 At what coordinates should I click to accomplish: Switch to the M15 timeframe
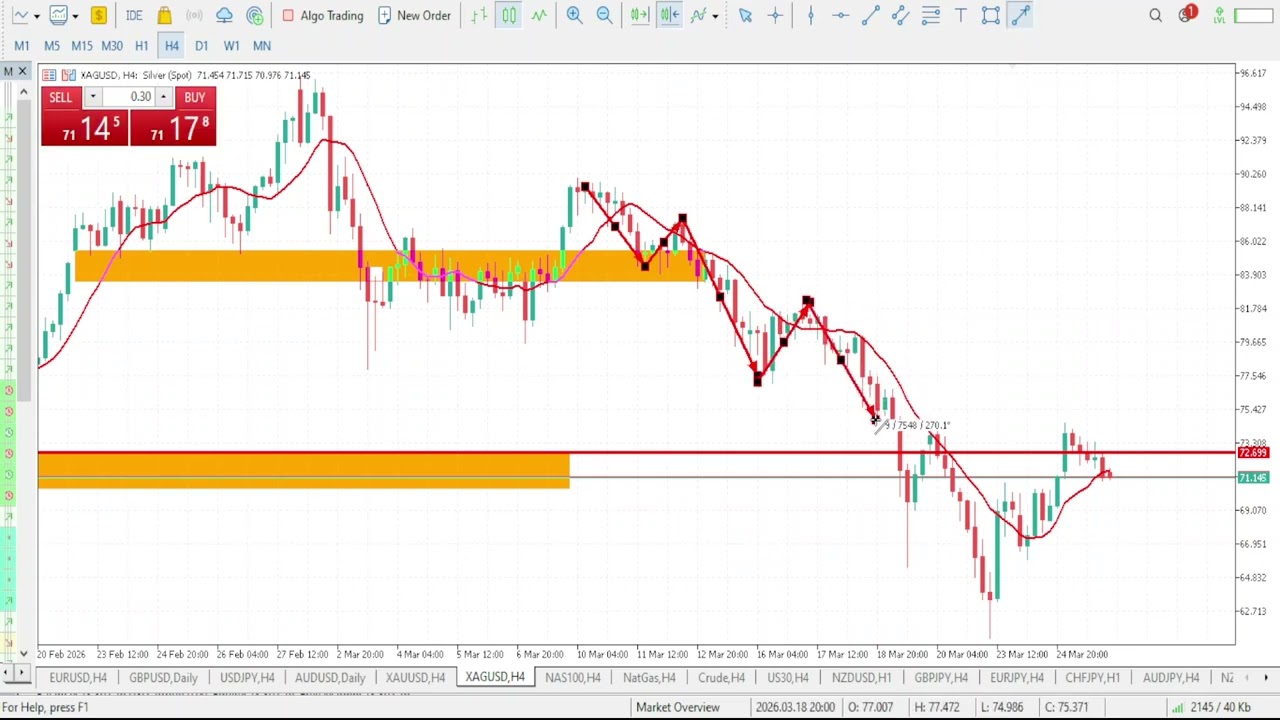click(82, 45)
